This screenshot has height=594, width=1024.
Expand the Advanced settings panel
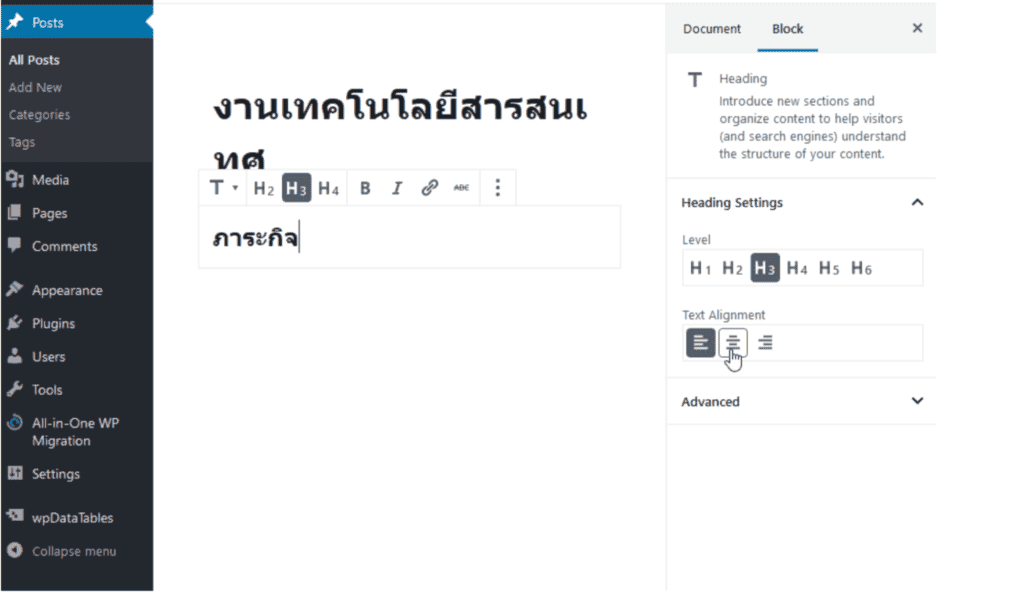917,401
